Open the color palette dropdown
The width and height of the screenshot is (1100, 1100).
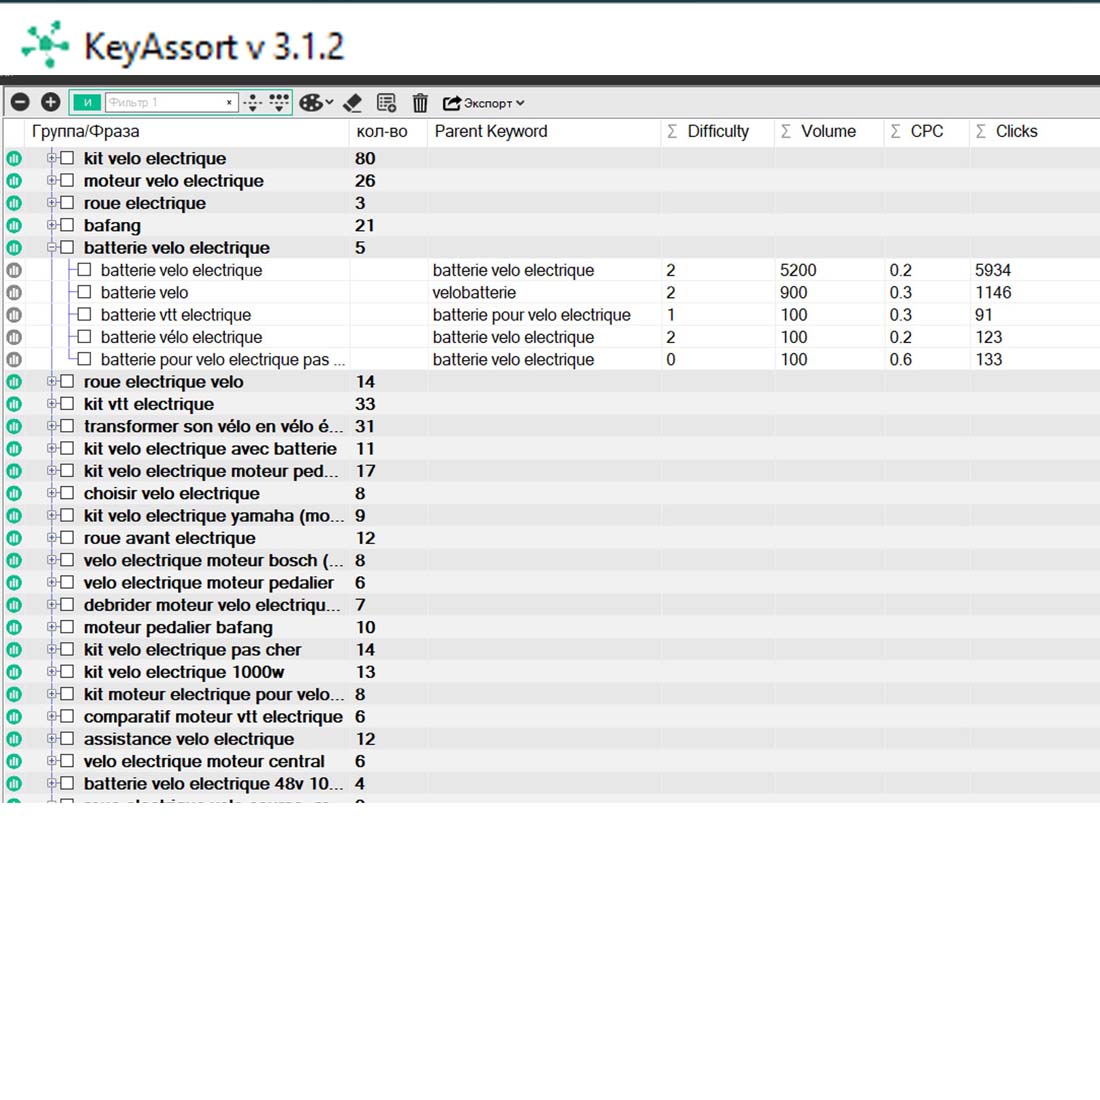click(315, 103)
